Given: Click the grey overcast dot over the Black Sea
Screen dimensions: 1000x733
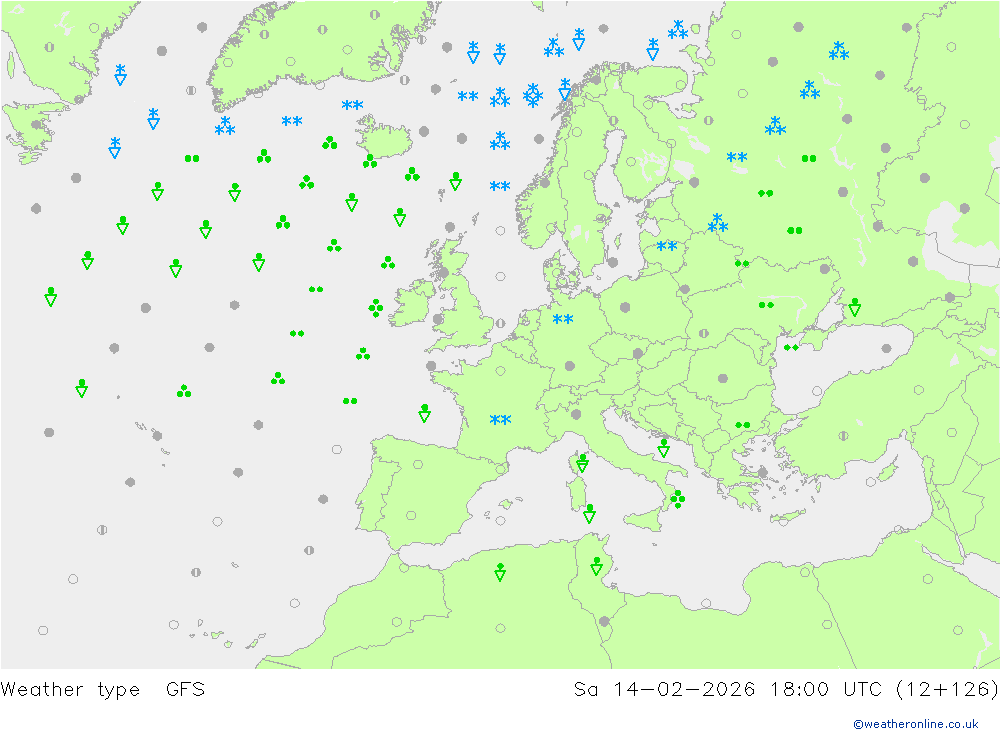Looking at the screenshot, I should (x=886, y=348).
